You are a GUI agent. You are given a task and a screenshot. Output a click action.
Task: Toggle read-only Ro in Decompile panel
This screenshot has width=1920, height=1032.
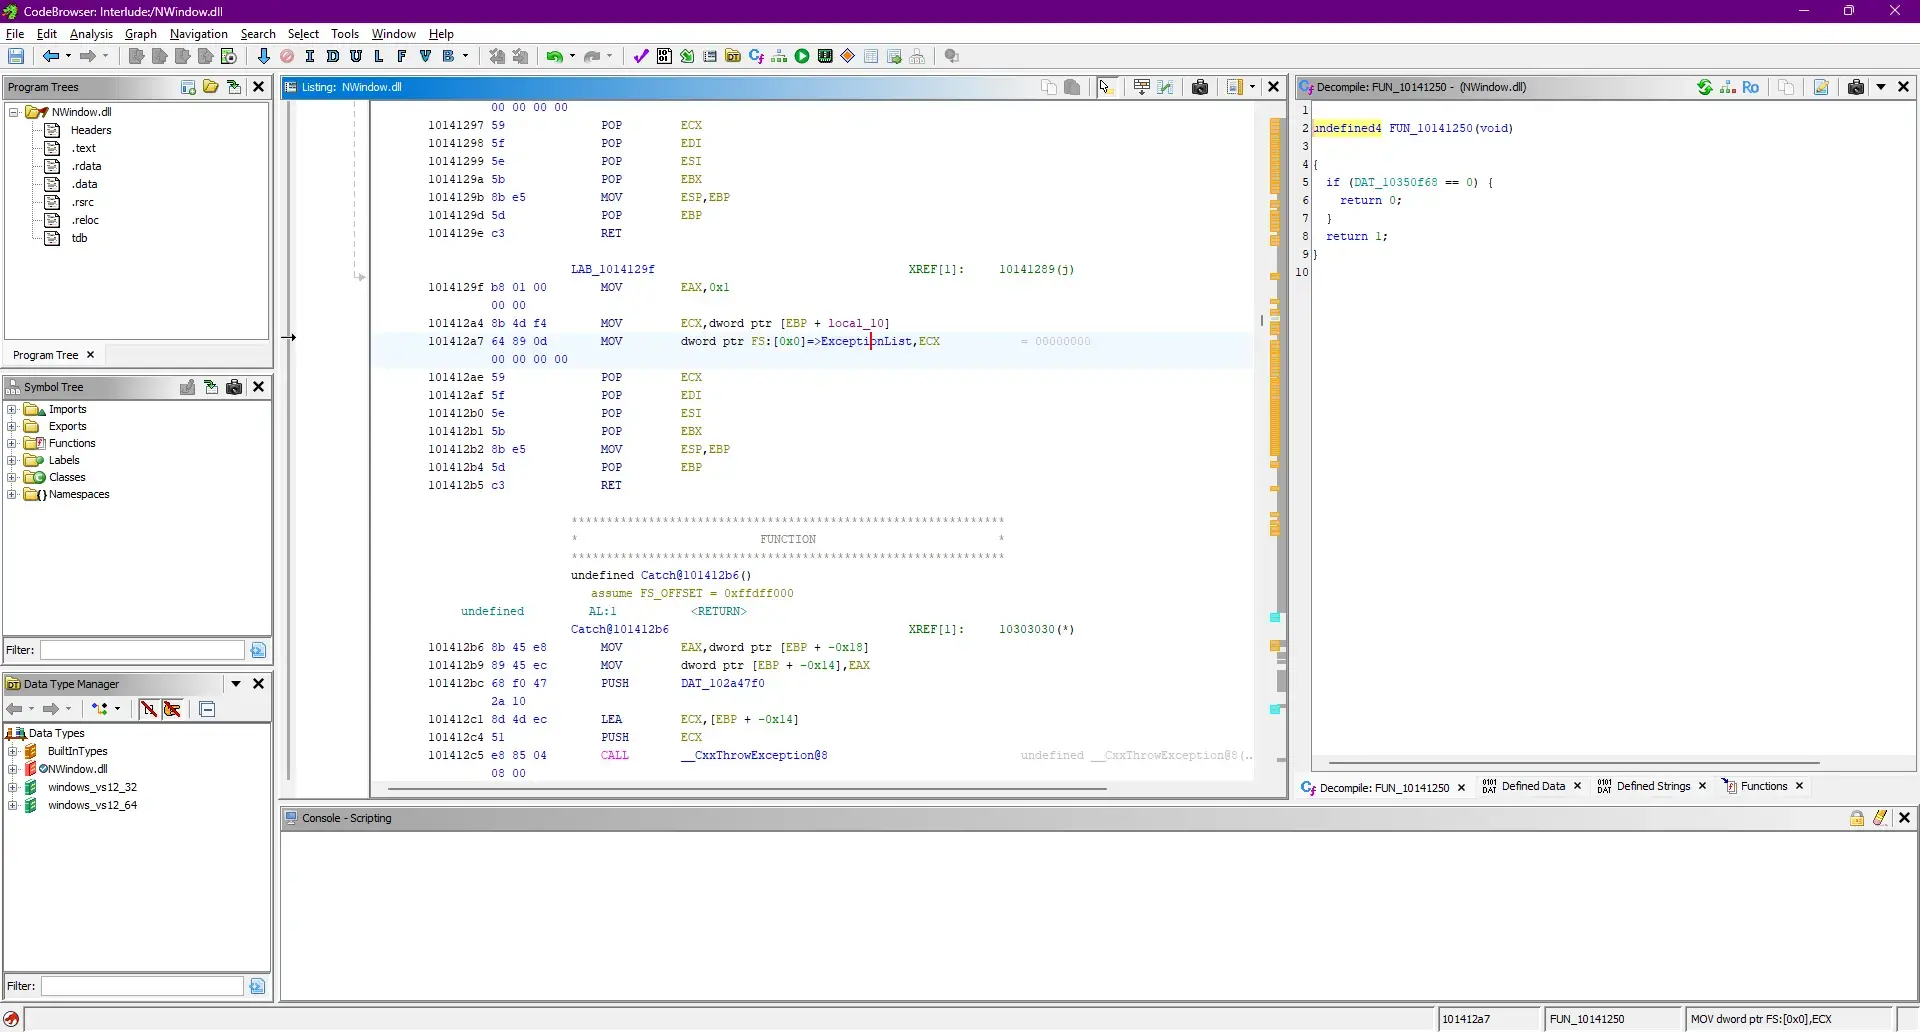pyautogui.click(x=1750, y=87)
